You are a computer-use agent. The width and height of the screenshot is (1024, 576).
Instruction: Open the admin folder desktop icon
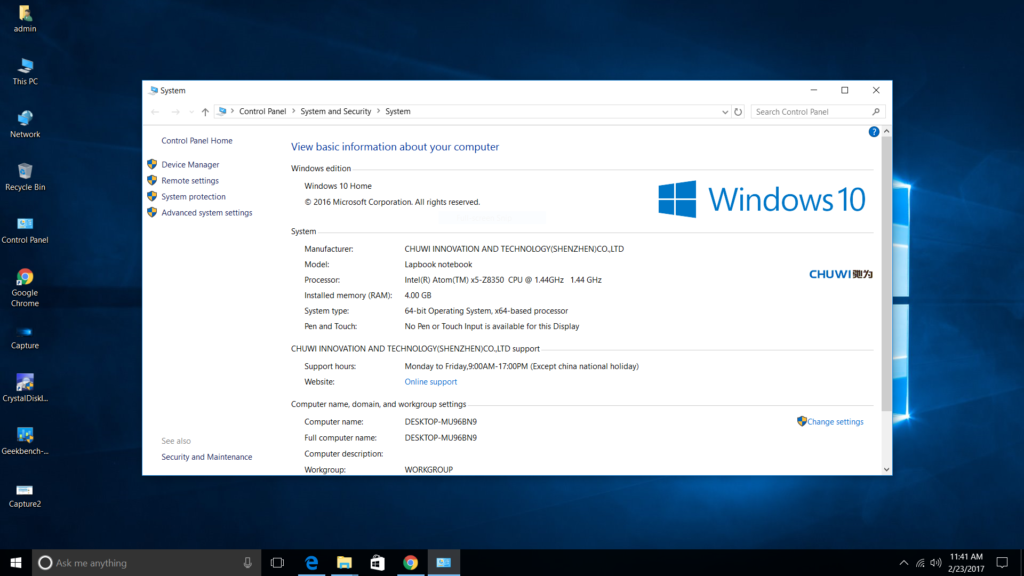(x=25, y=18)
